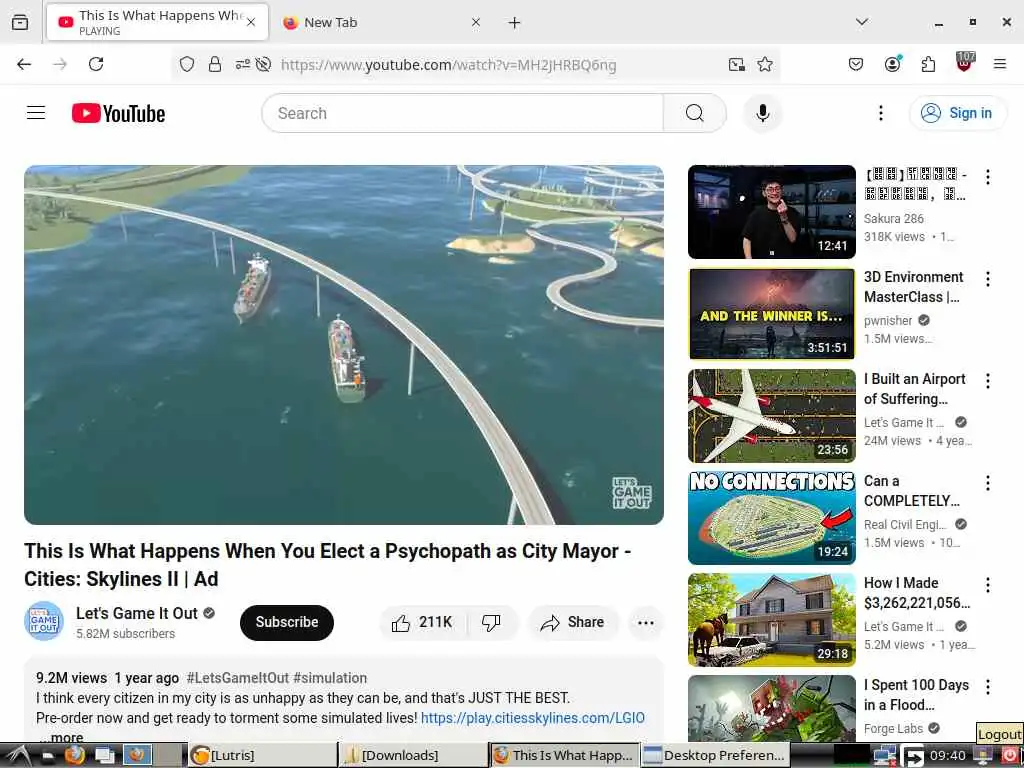Viewport: 1024px width, 768px height.
Task: Reload the current page
Action: pos(96,64)
